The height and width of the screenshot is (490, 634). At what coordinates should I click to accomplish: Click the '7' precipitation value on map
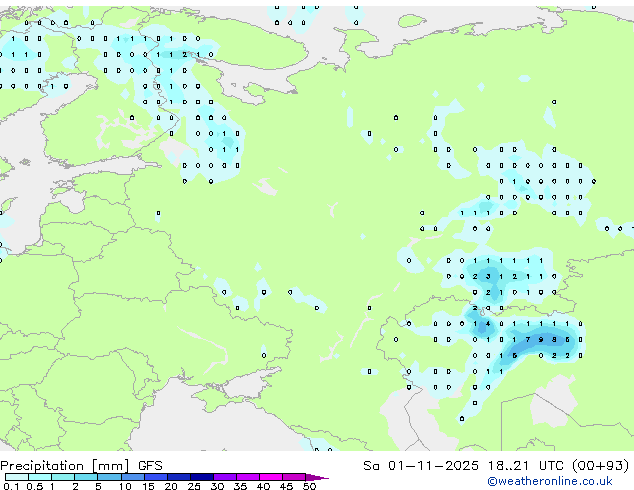click(x=528, y=340)
